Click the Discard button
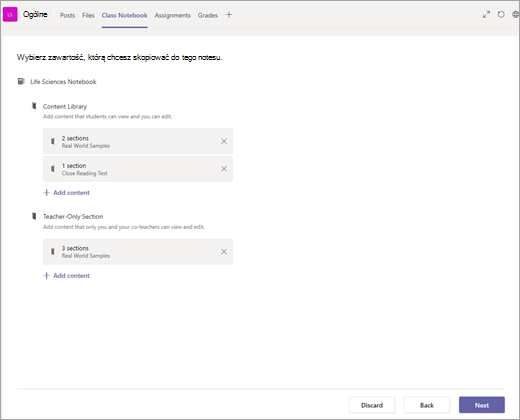 coord(372,405)
